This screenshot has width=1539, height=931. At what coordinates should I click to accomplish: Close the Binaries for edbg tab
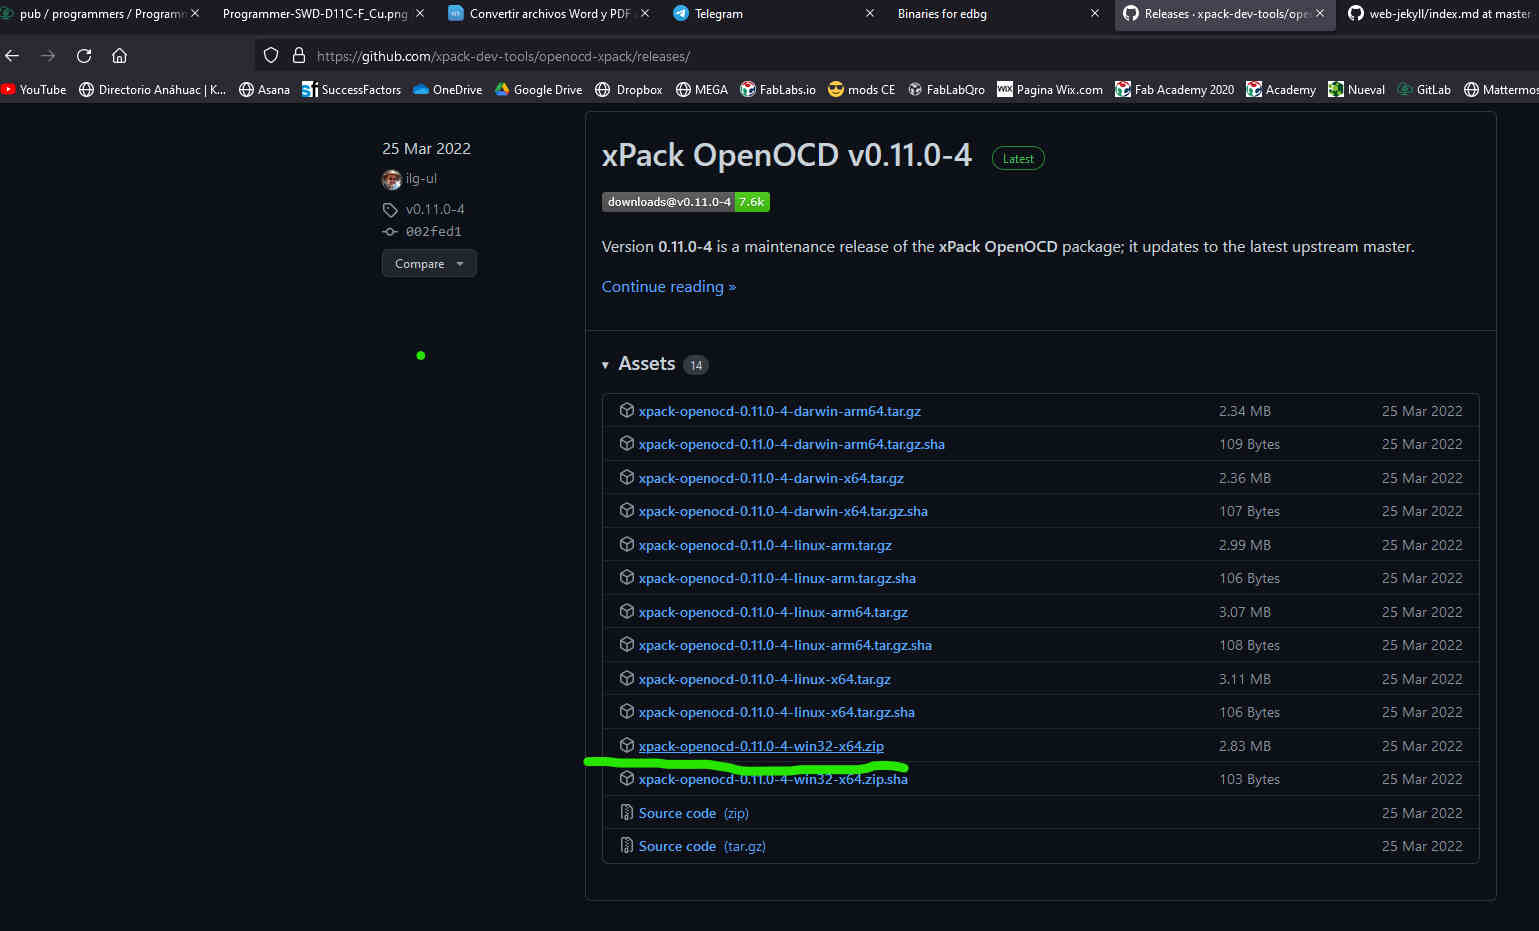1095,14
